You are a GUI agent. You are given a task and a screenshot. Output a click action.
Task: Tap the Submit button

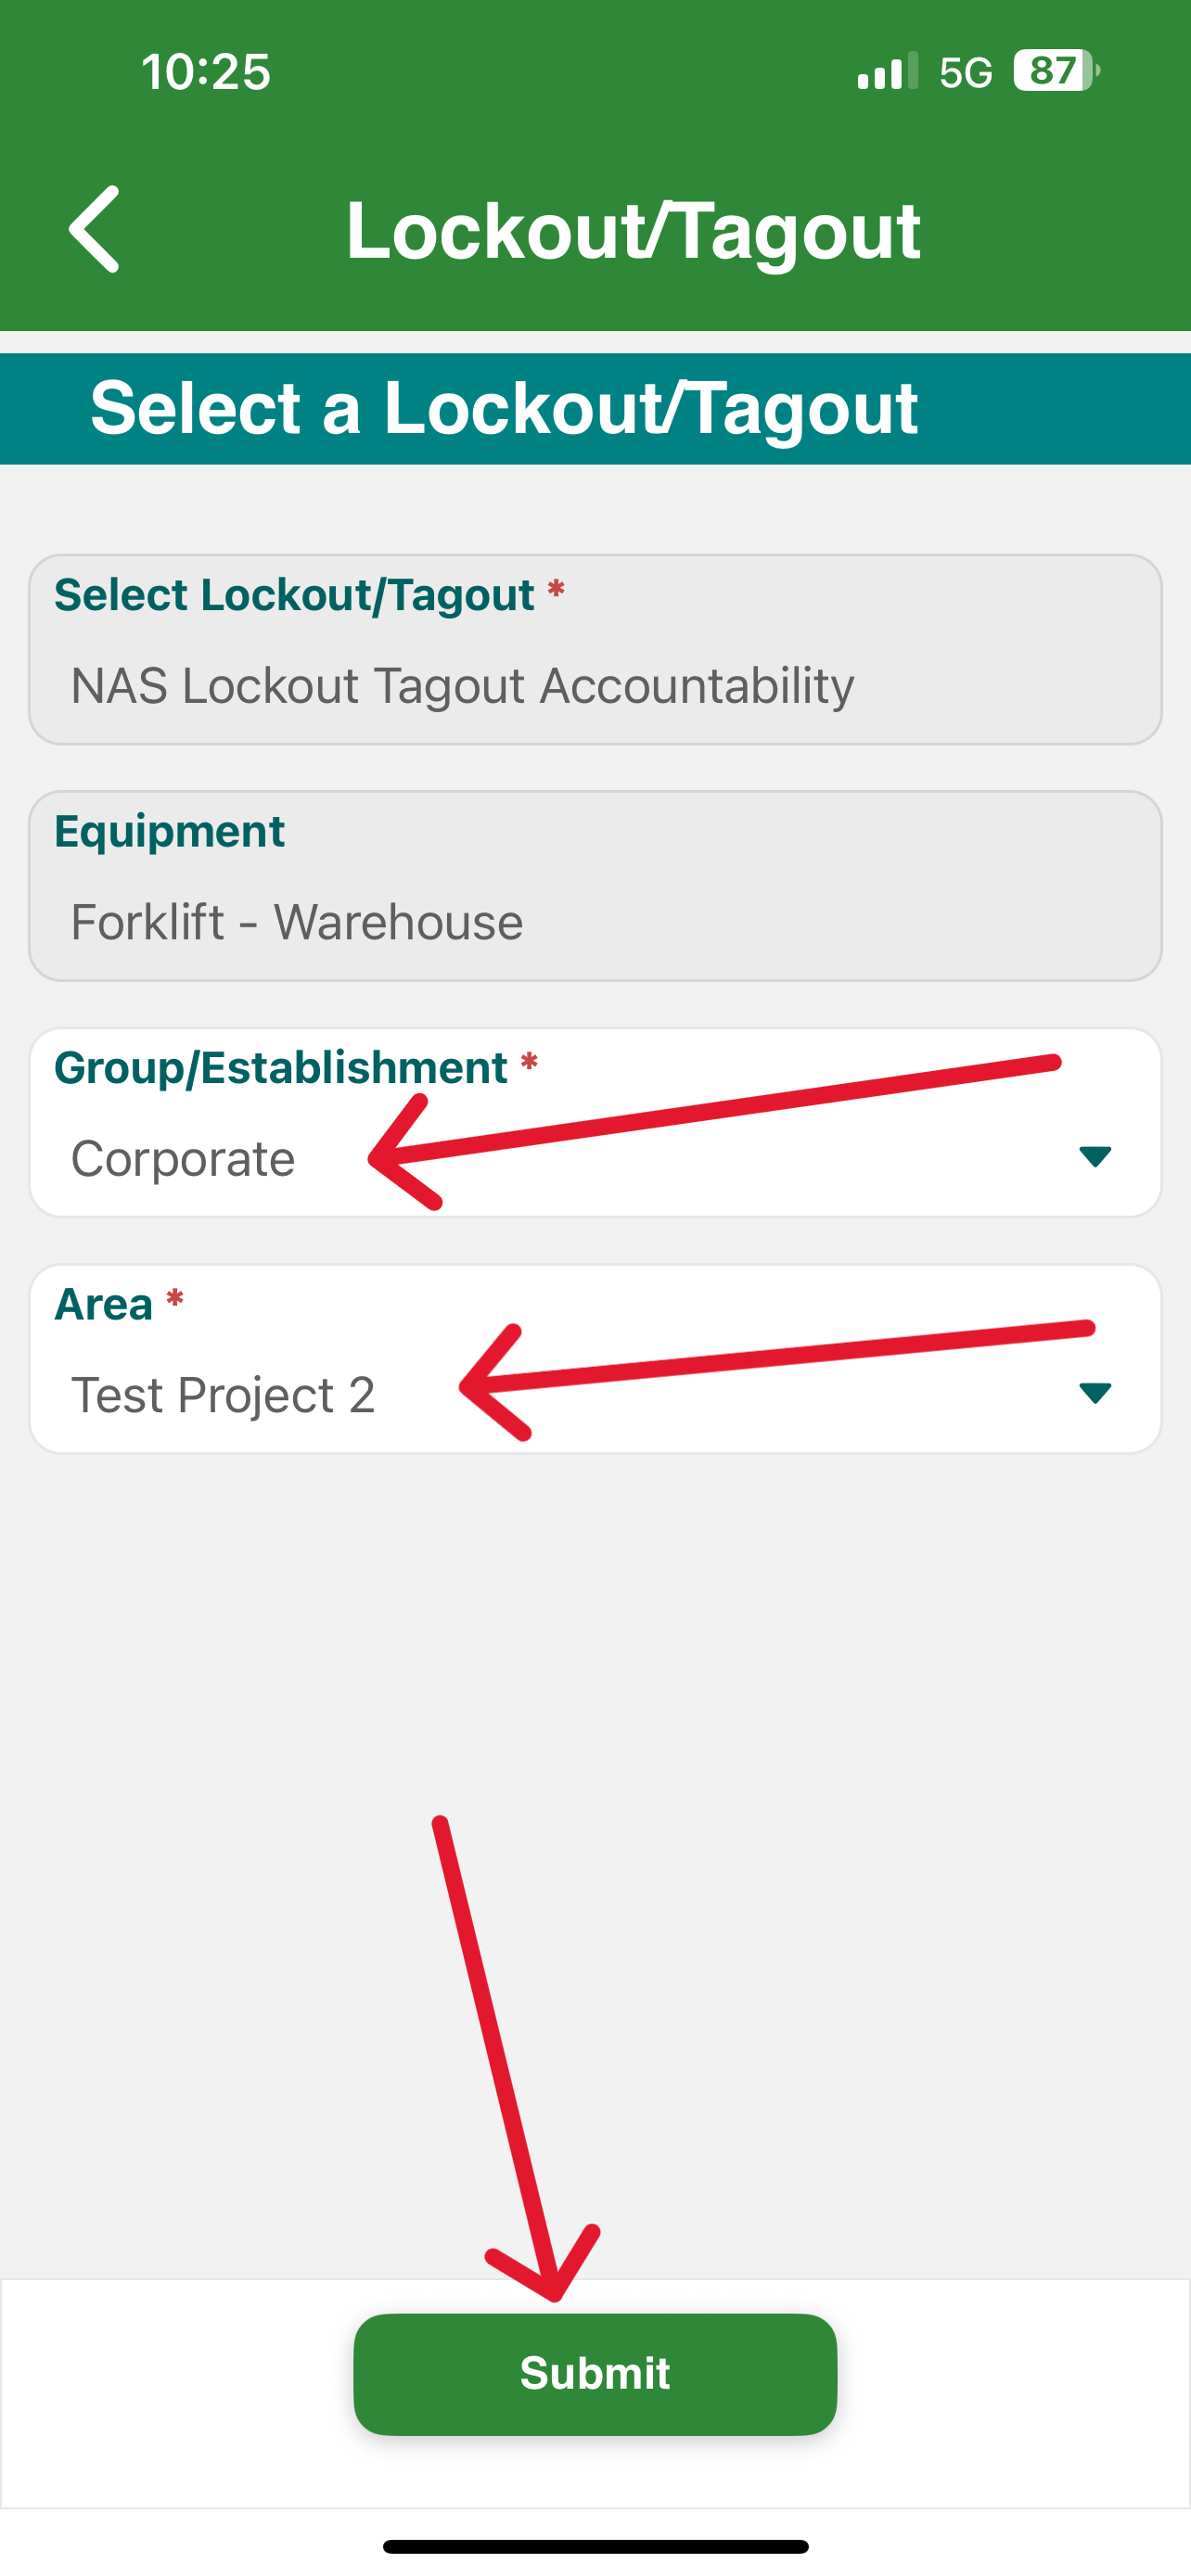click(x=595, y=2374)
